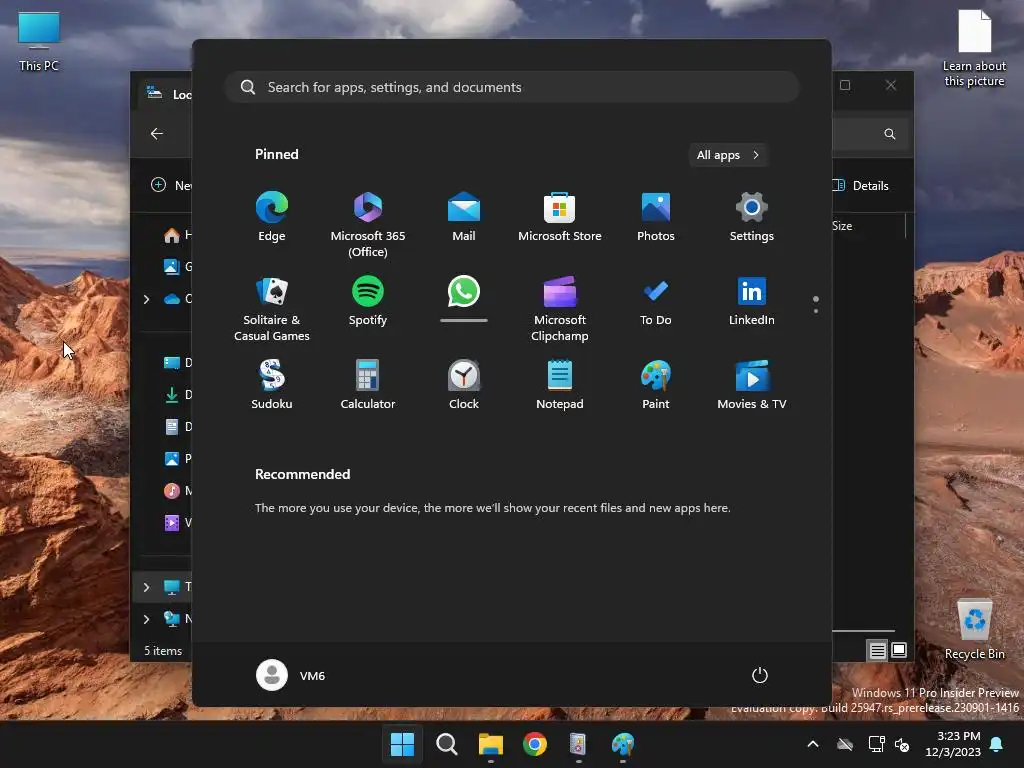
Task: Open Settings from pinned apps
Action: (x=752, y=217)
